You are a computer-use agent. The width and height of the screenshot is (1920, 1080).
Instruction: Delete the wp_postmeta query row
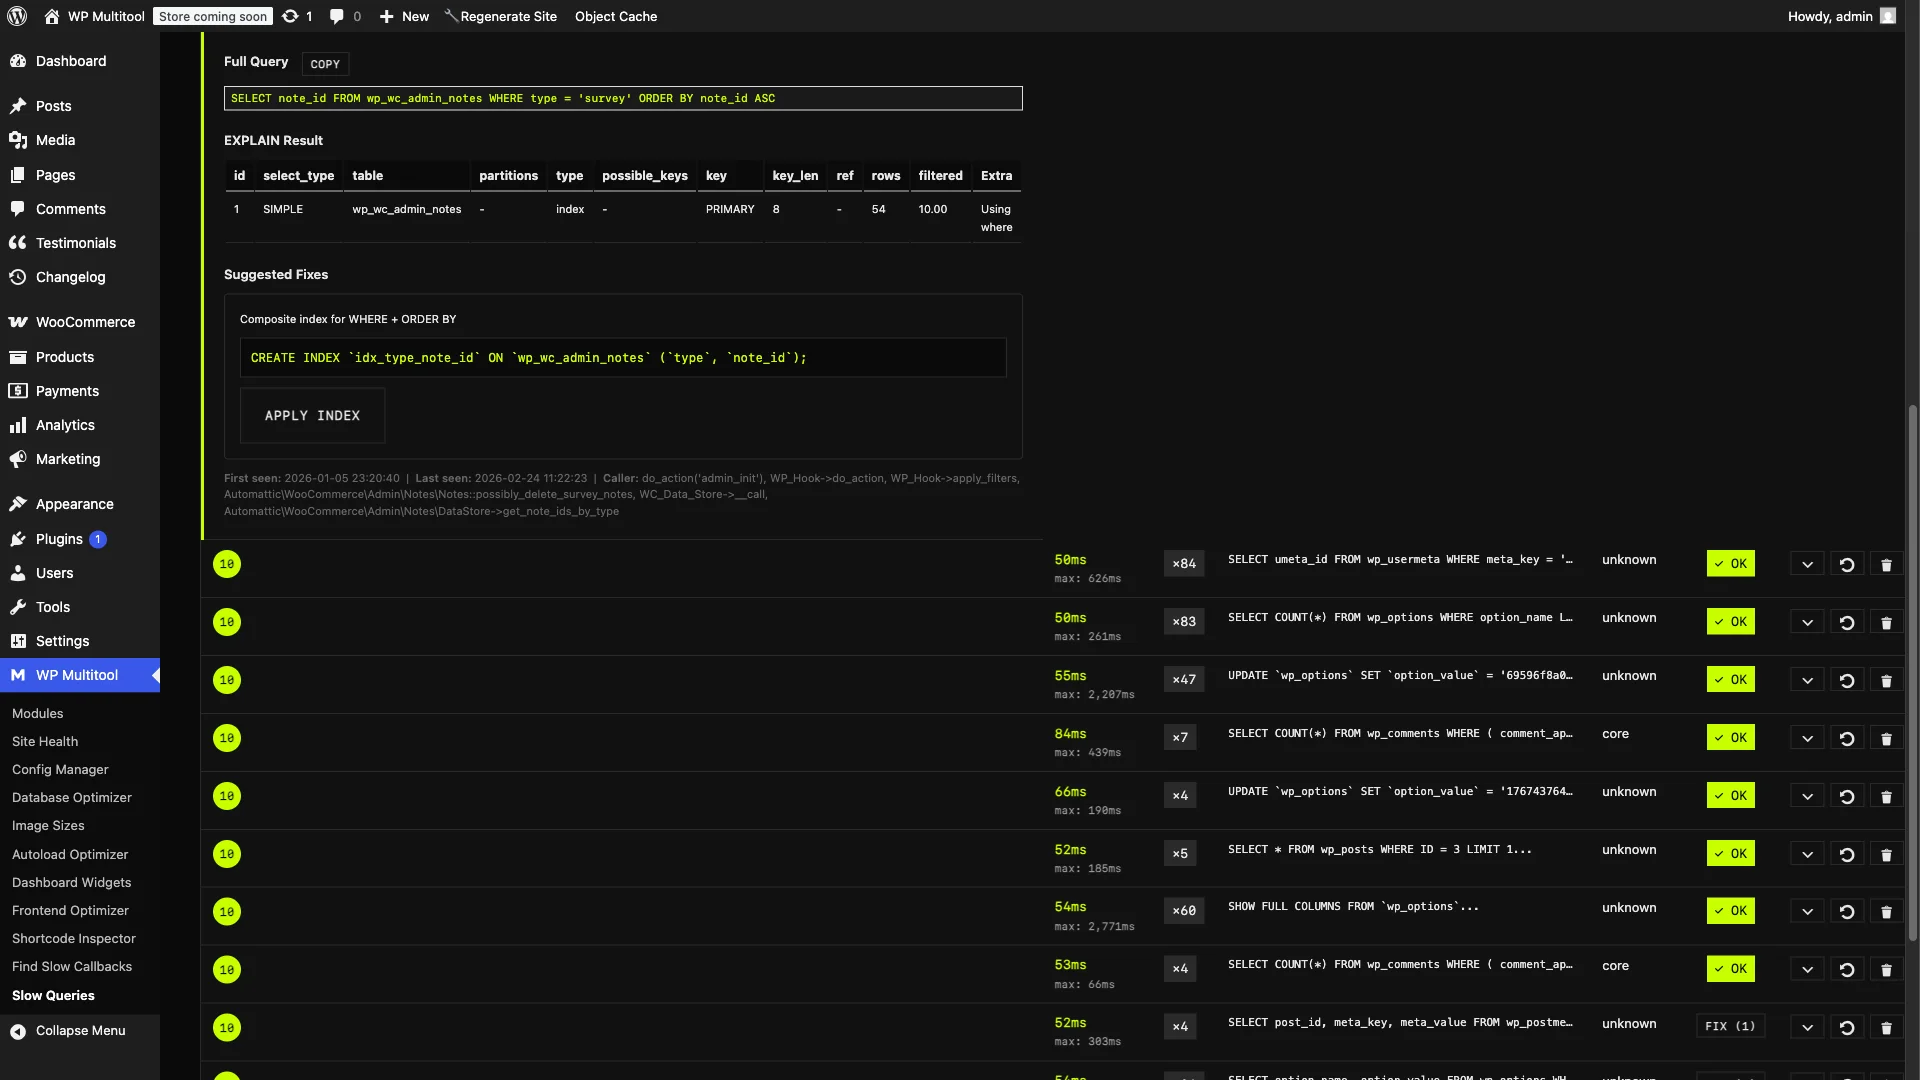(x=1887, y=1028)
